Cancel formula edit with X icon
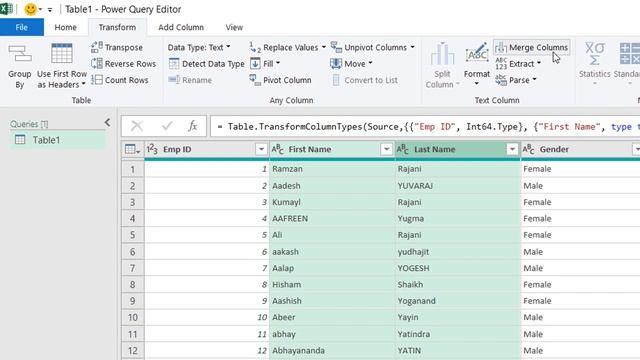Image resolution: width=640 pixels, height=360 pixels. [137, 126]
